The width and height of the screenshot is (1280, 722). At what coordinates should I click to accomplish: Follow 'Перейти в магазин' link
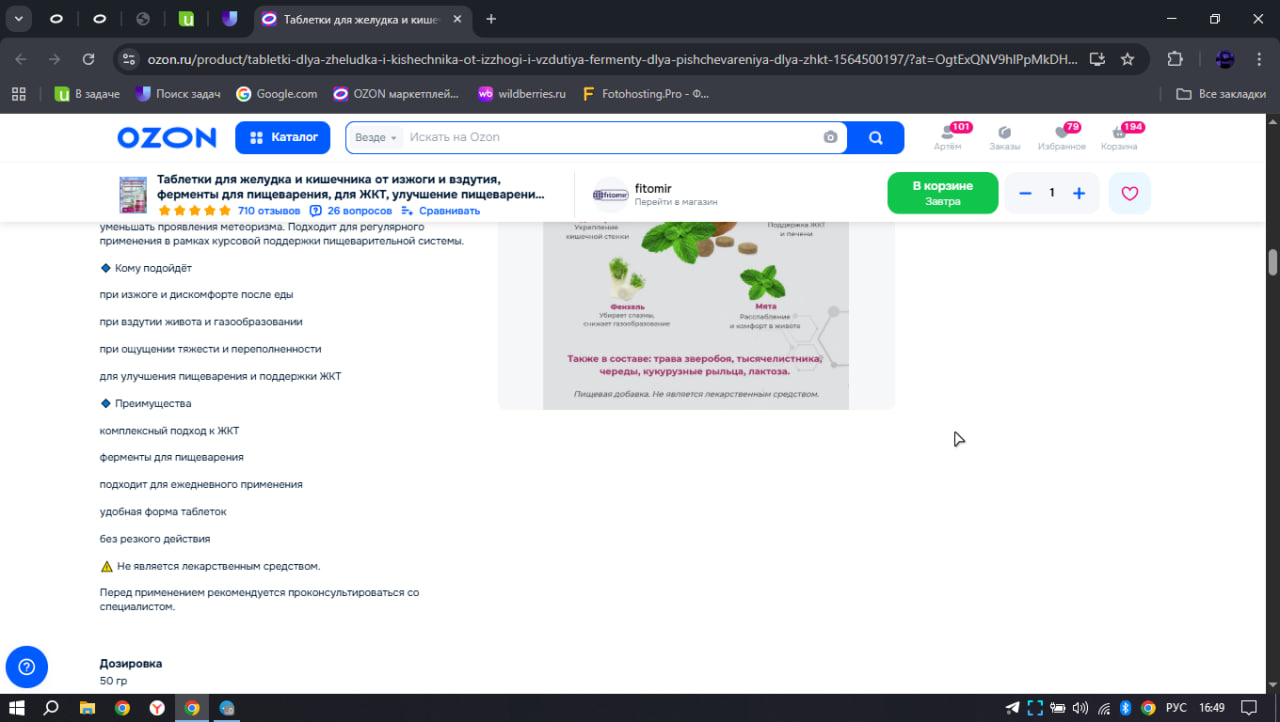pyautogui.click(x=676, y=202)
